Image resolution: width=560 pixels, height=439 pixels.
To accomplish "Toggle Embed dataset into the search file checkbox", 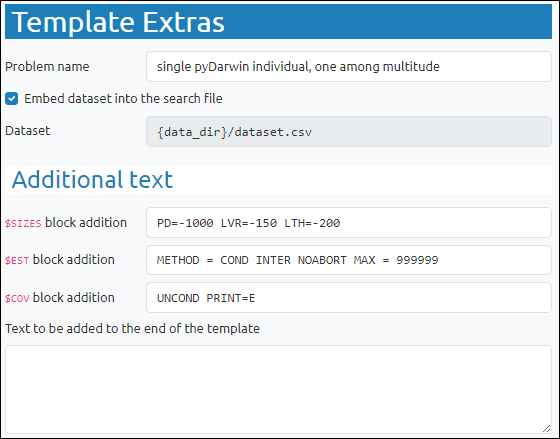I will pos(11,99).
